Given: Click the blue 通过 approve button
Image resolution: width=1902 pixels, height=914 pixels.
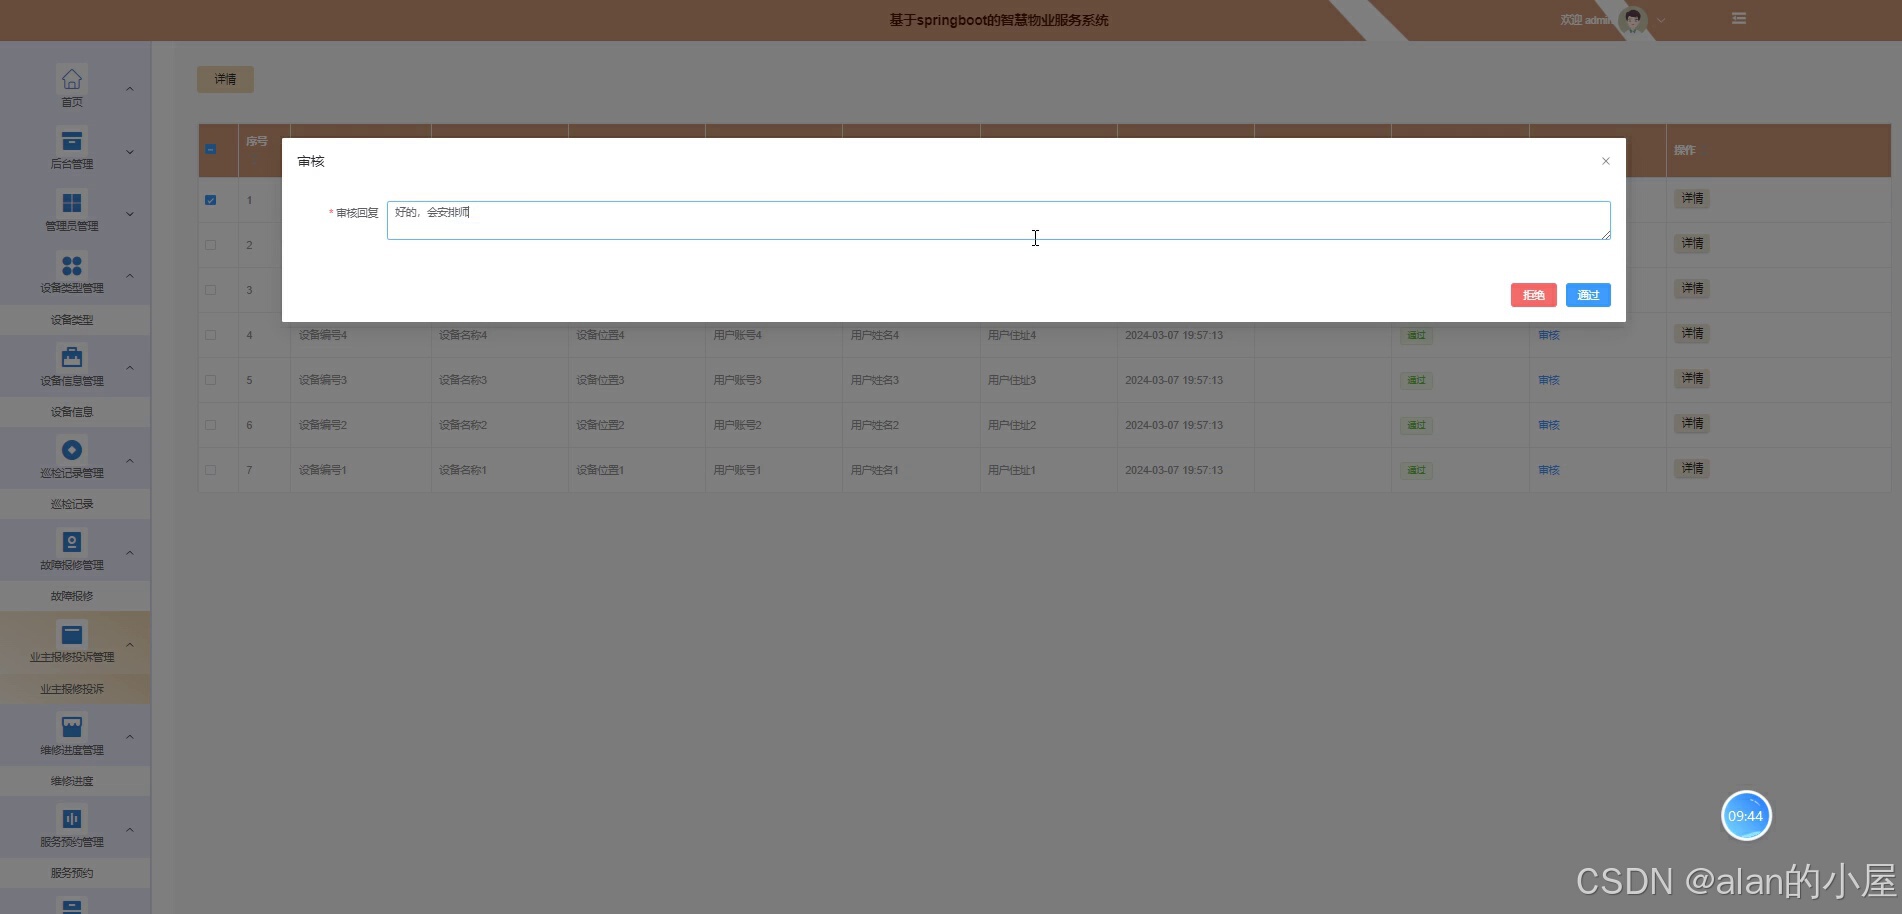Looking at the screenshot, I should [1588, 295].
